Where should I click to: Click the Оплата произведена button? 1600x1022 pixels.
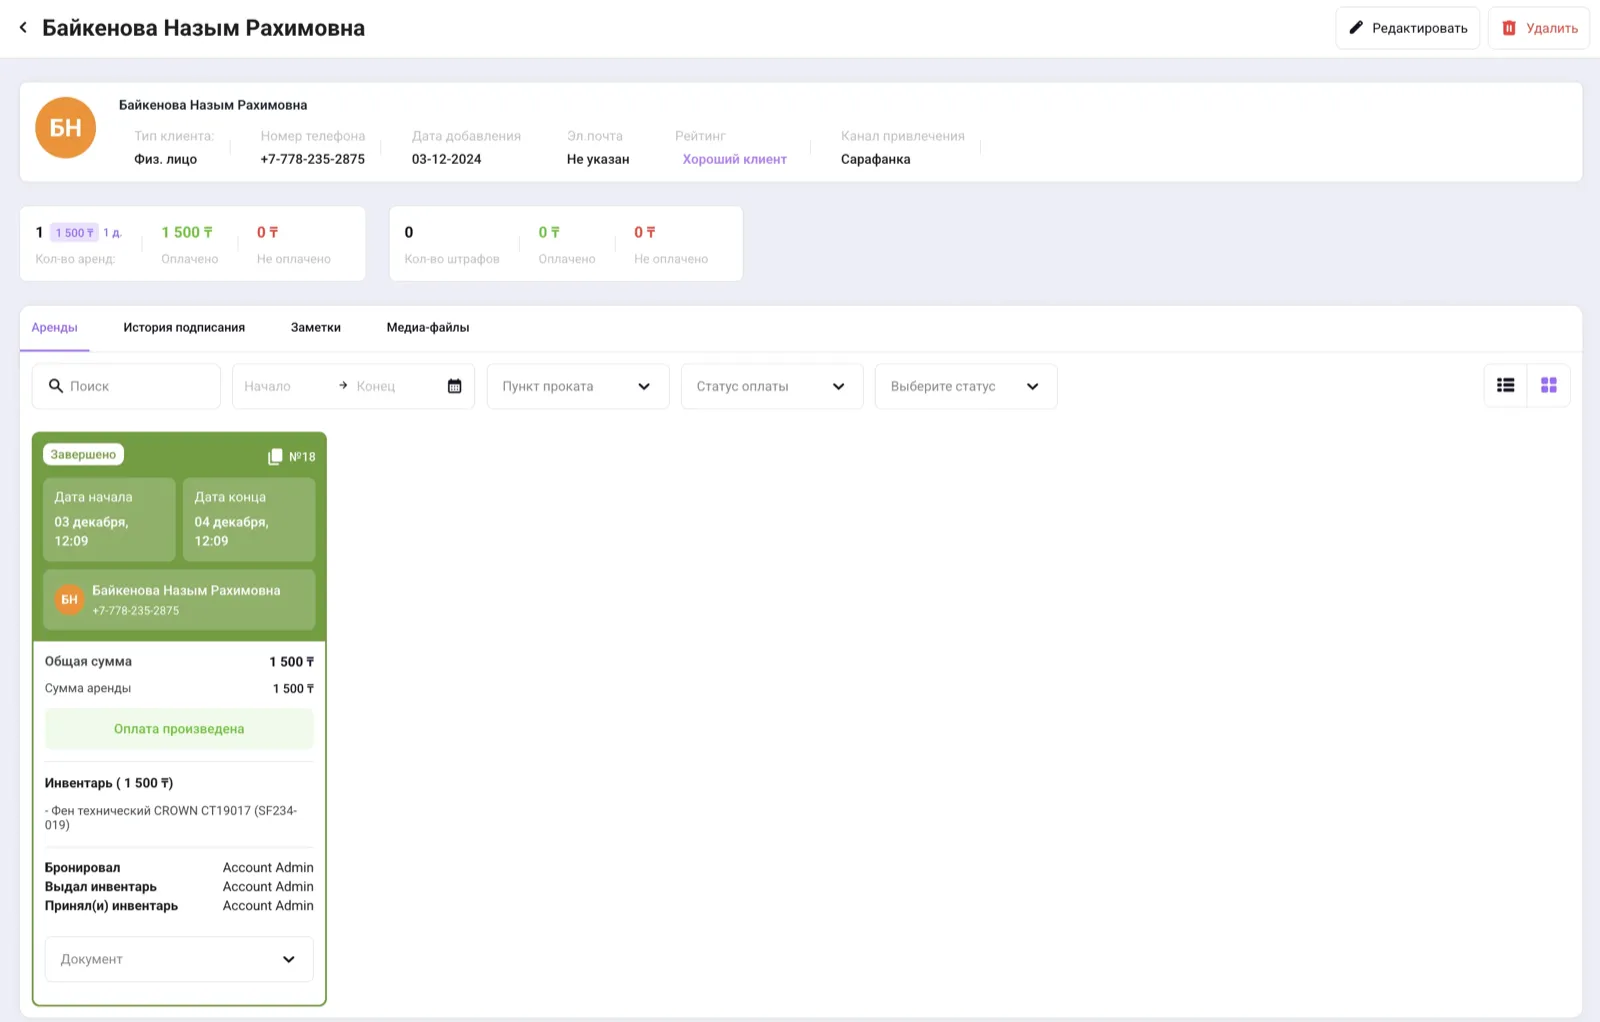(x=179, y=729)
